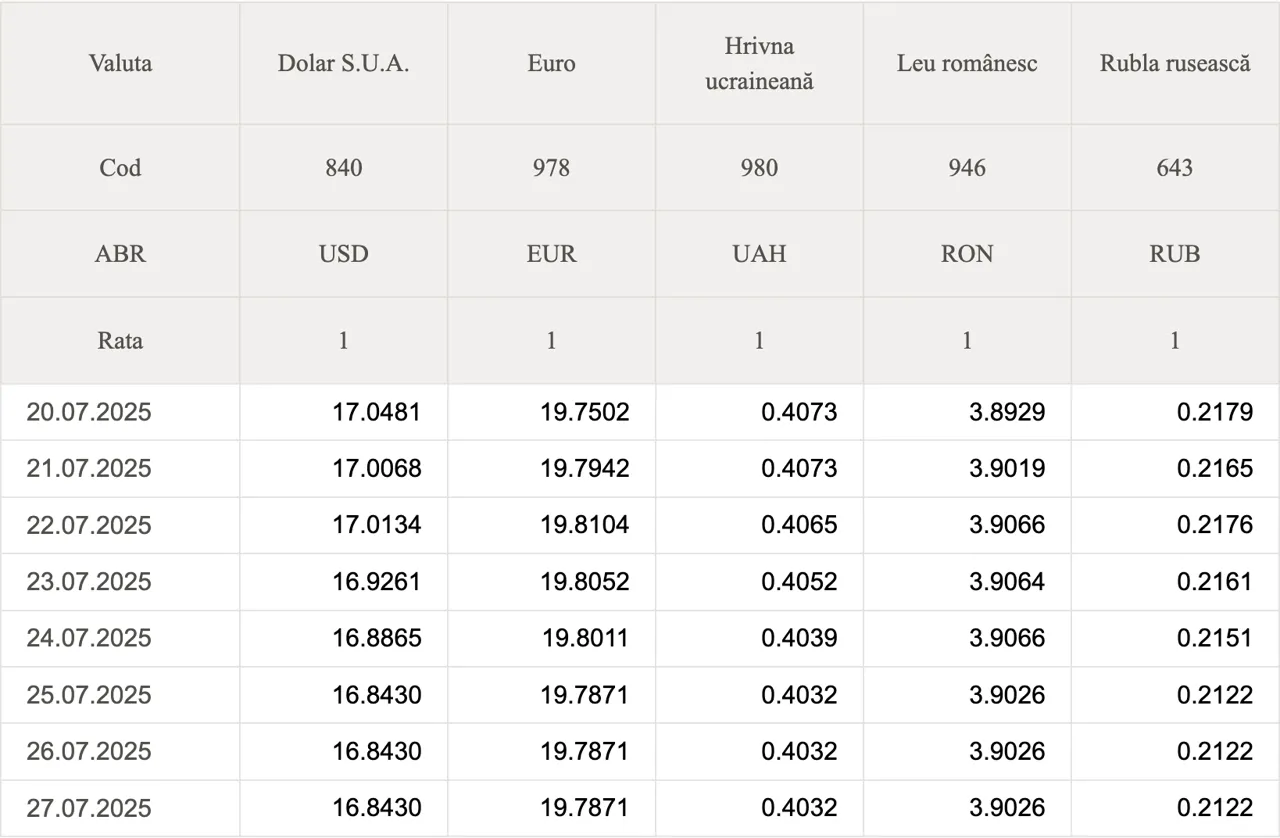Select the 20.07.2025 date row
This screenshot has width=1280, height=838.
click(640, 412)
